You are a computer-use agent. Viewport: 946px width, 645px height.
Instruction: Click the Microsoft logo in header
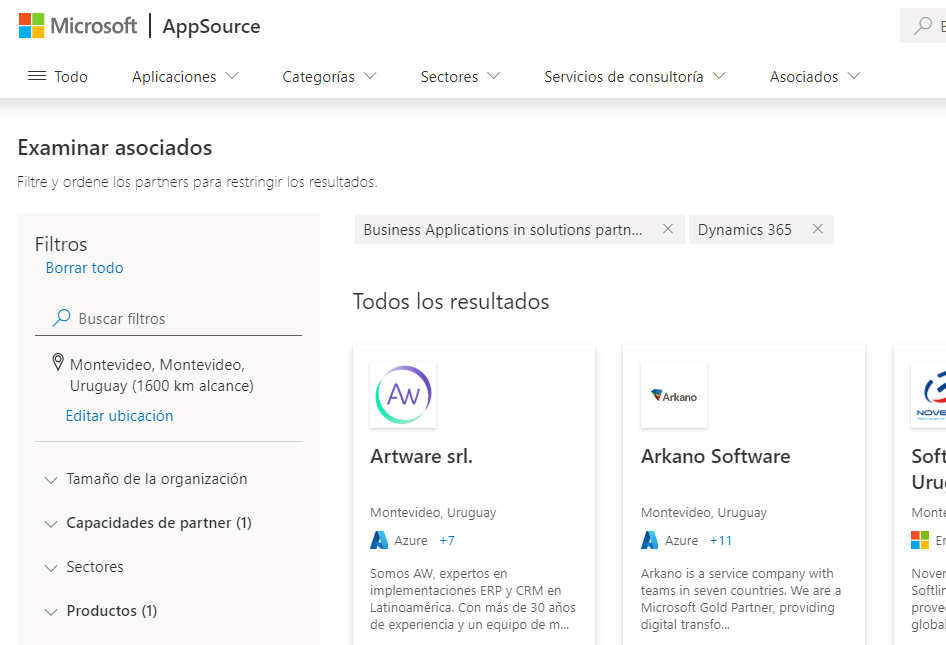[78, 26]
